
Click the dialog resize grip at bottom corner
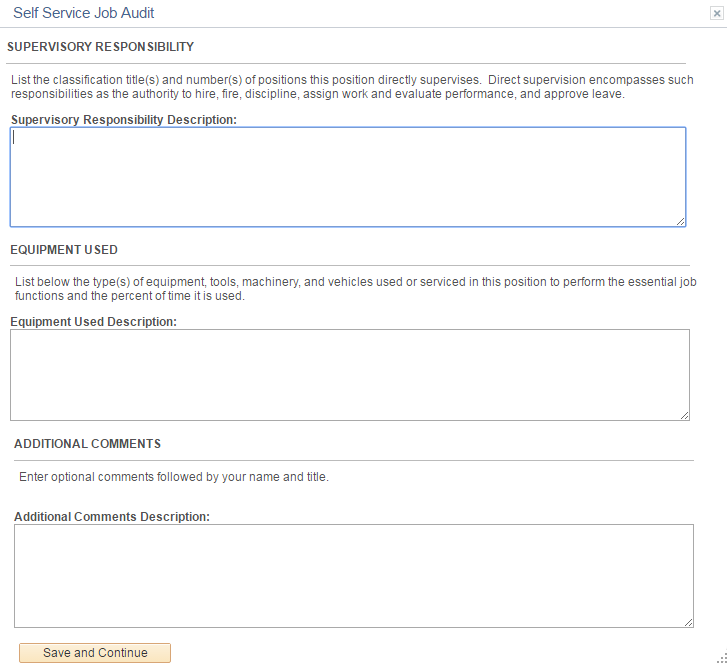coord(721,658)
